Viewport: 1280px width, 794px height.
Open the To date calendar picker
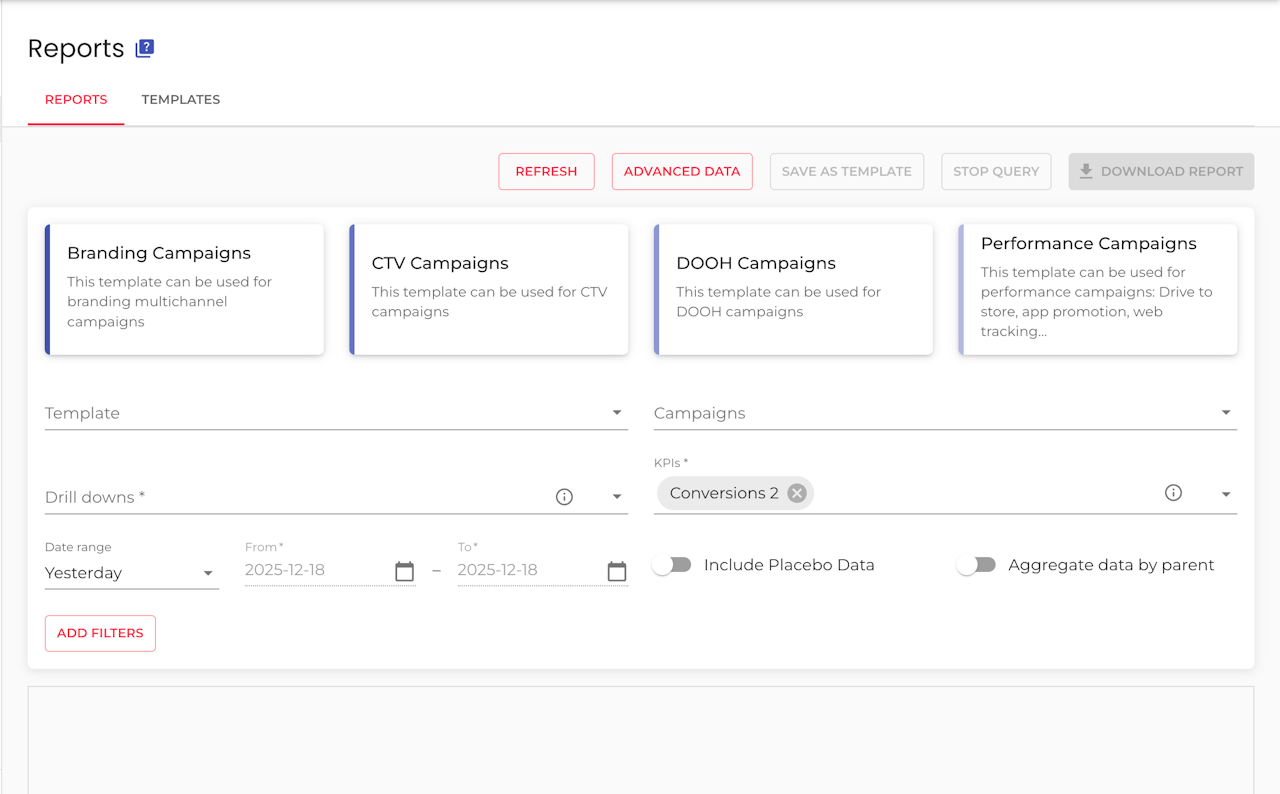coord(617,571)
